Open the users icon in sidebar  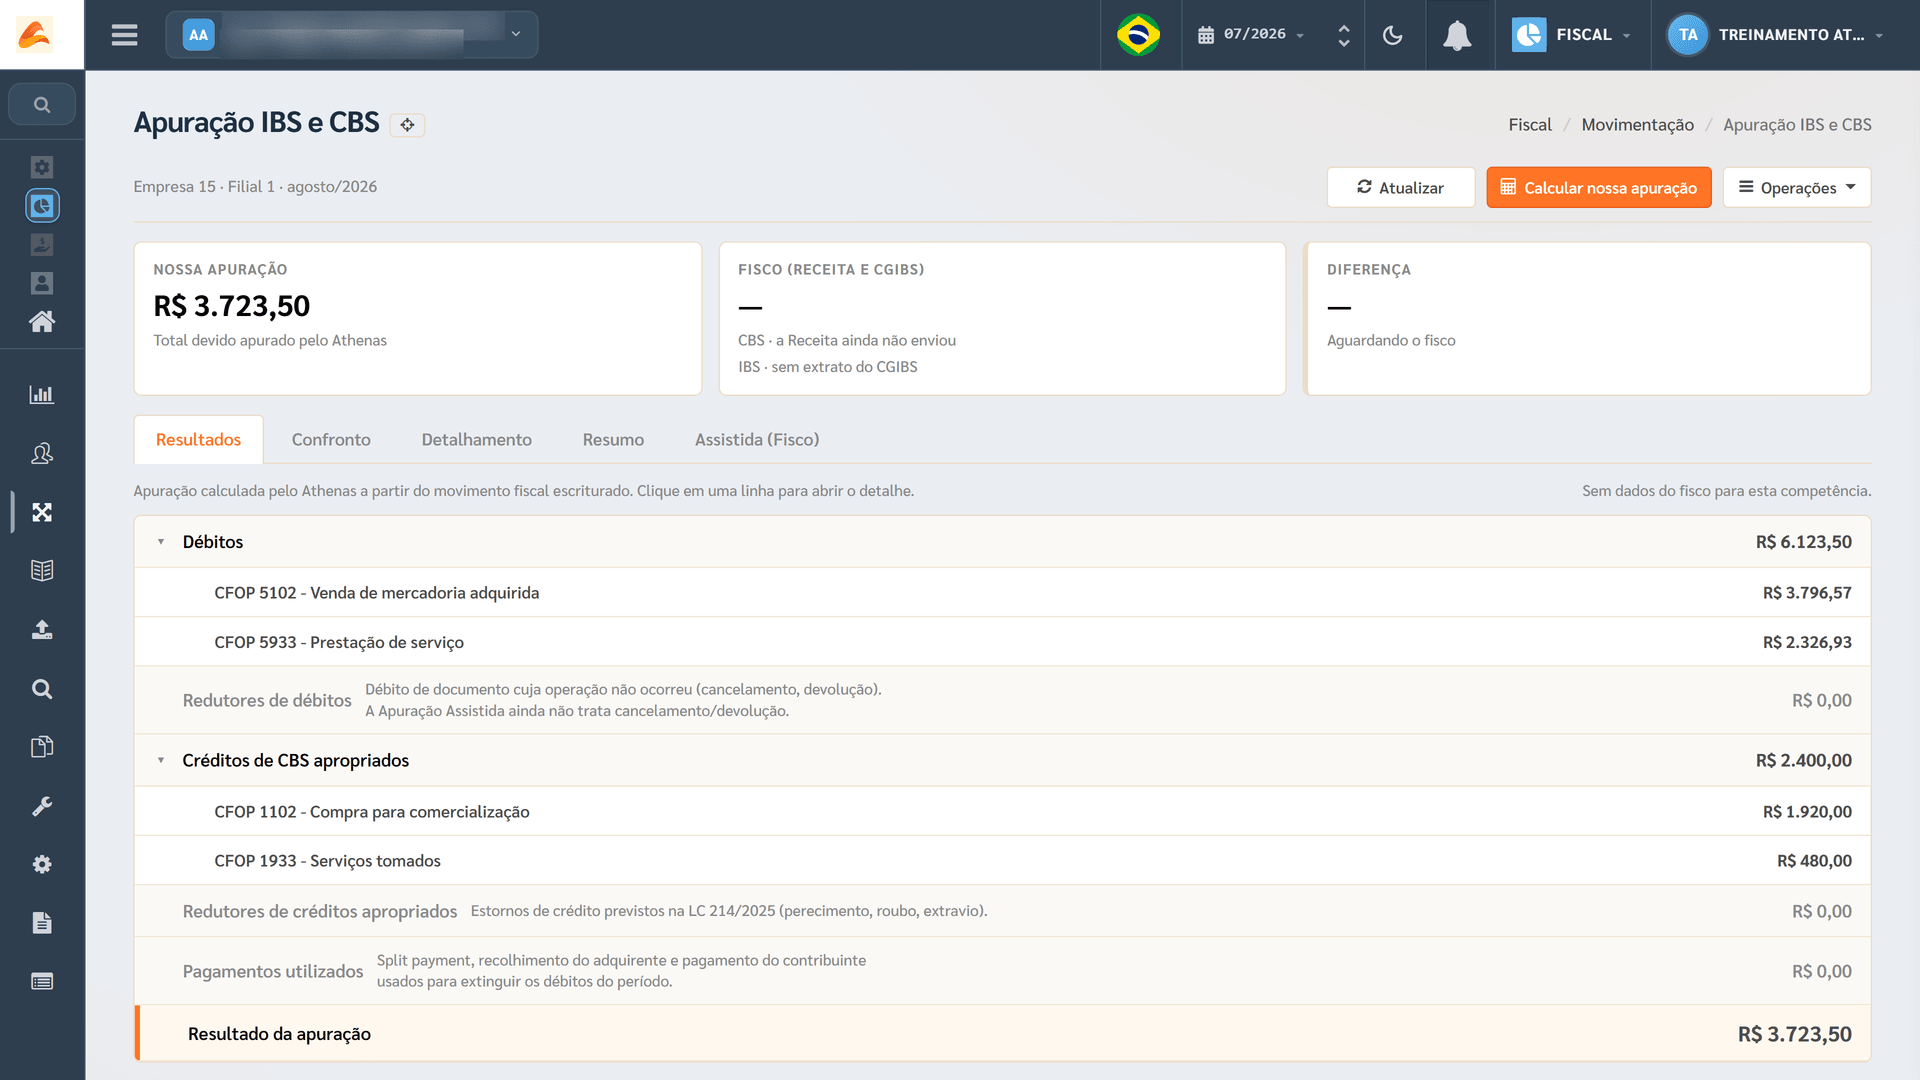coord(42,453)
